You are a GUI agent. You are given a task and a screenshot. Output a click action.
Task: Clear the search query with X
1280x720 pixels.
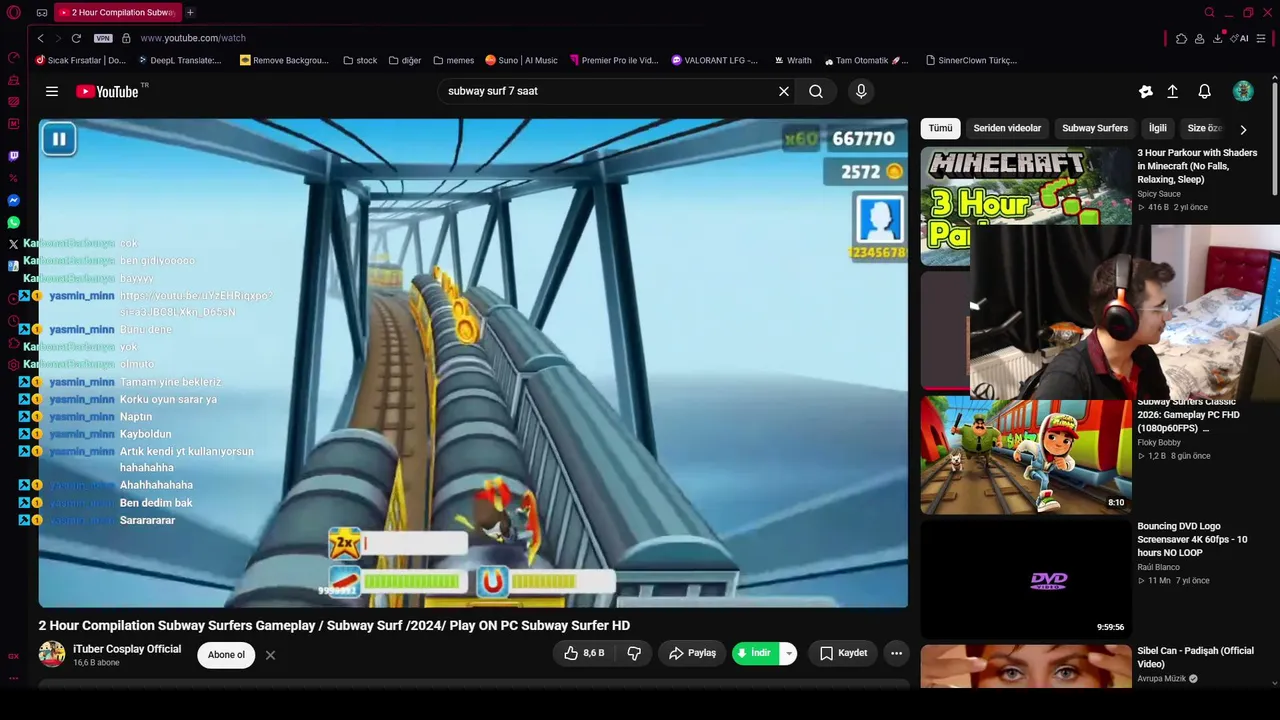[784, 91]
